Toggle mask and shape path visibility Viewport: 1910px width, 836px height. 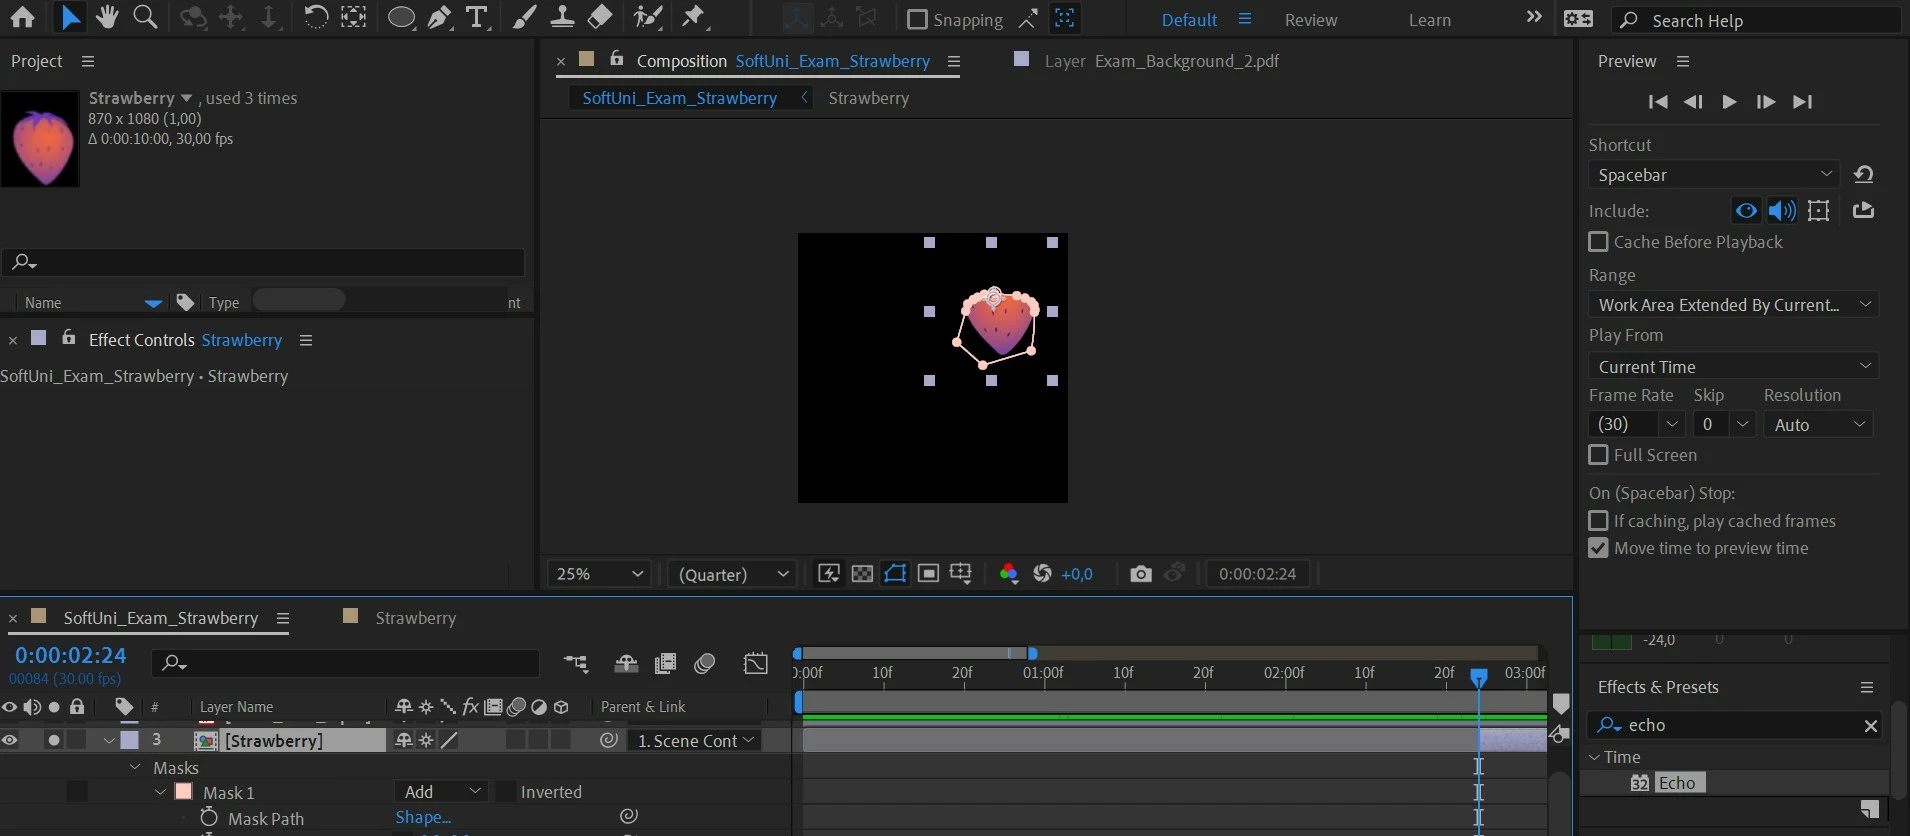tap(895, 573)
